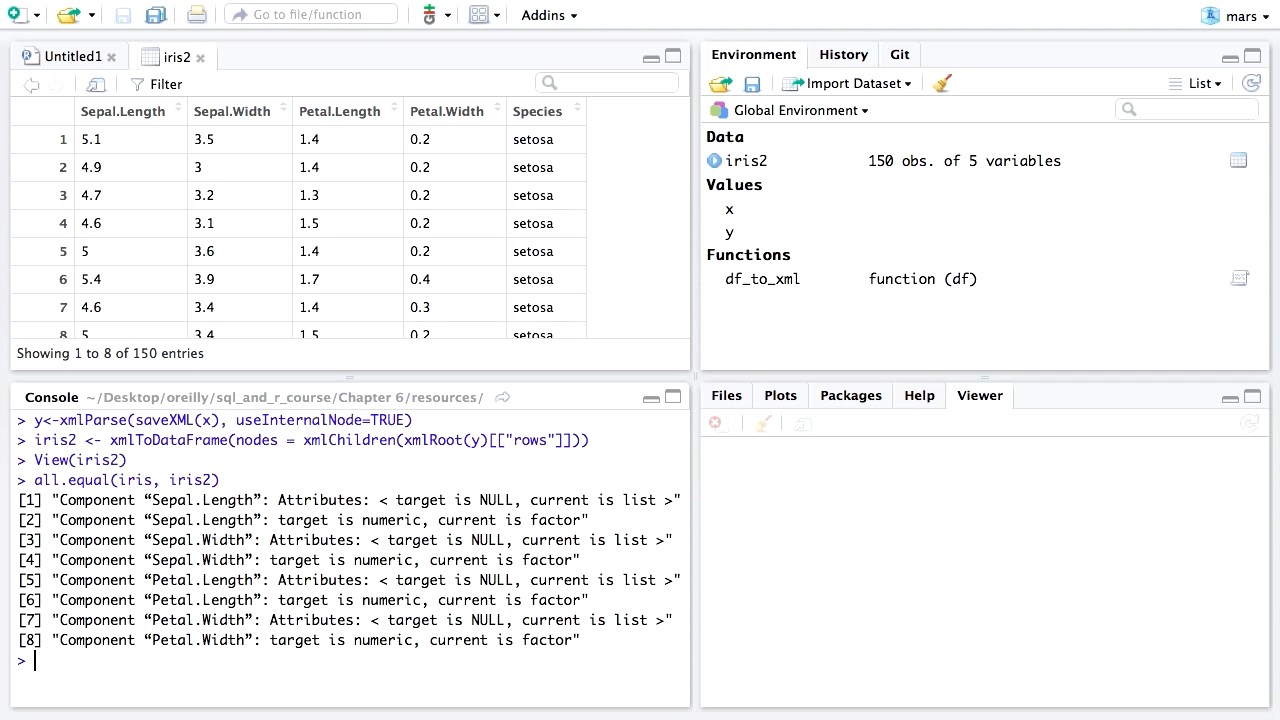
Task: Open the Git version control toolbar icon
Action: (x=429, y=15)
